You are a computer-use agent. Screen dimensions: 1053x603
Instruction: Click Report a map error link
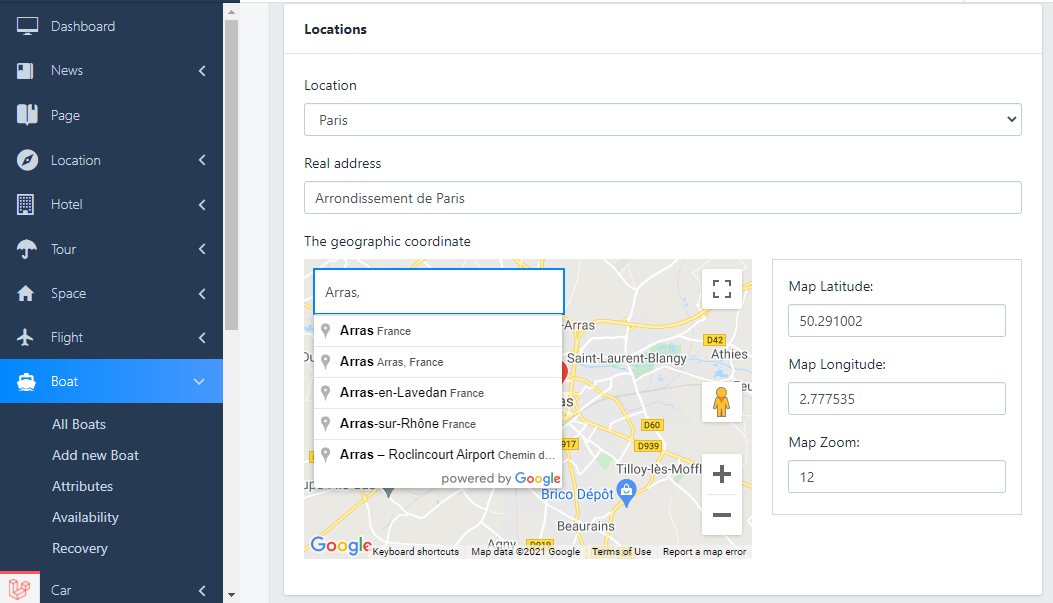pos(704,552)
